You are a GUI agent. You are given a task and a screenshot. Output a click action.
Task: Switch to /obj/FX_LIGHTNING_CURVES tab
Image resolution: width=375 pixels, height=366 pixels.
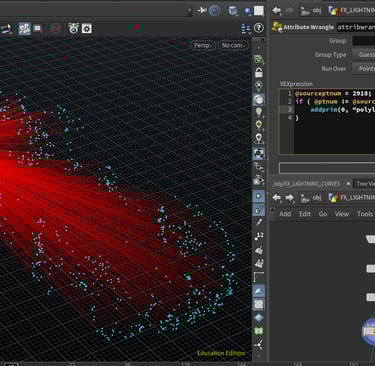point(307,184)
